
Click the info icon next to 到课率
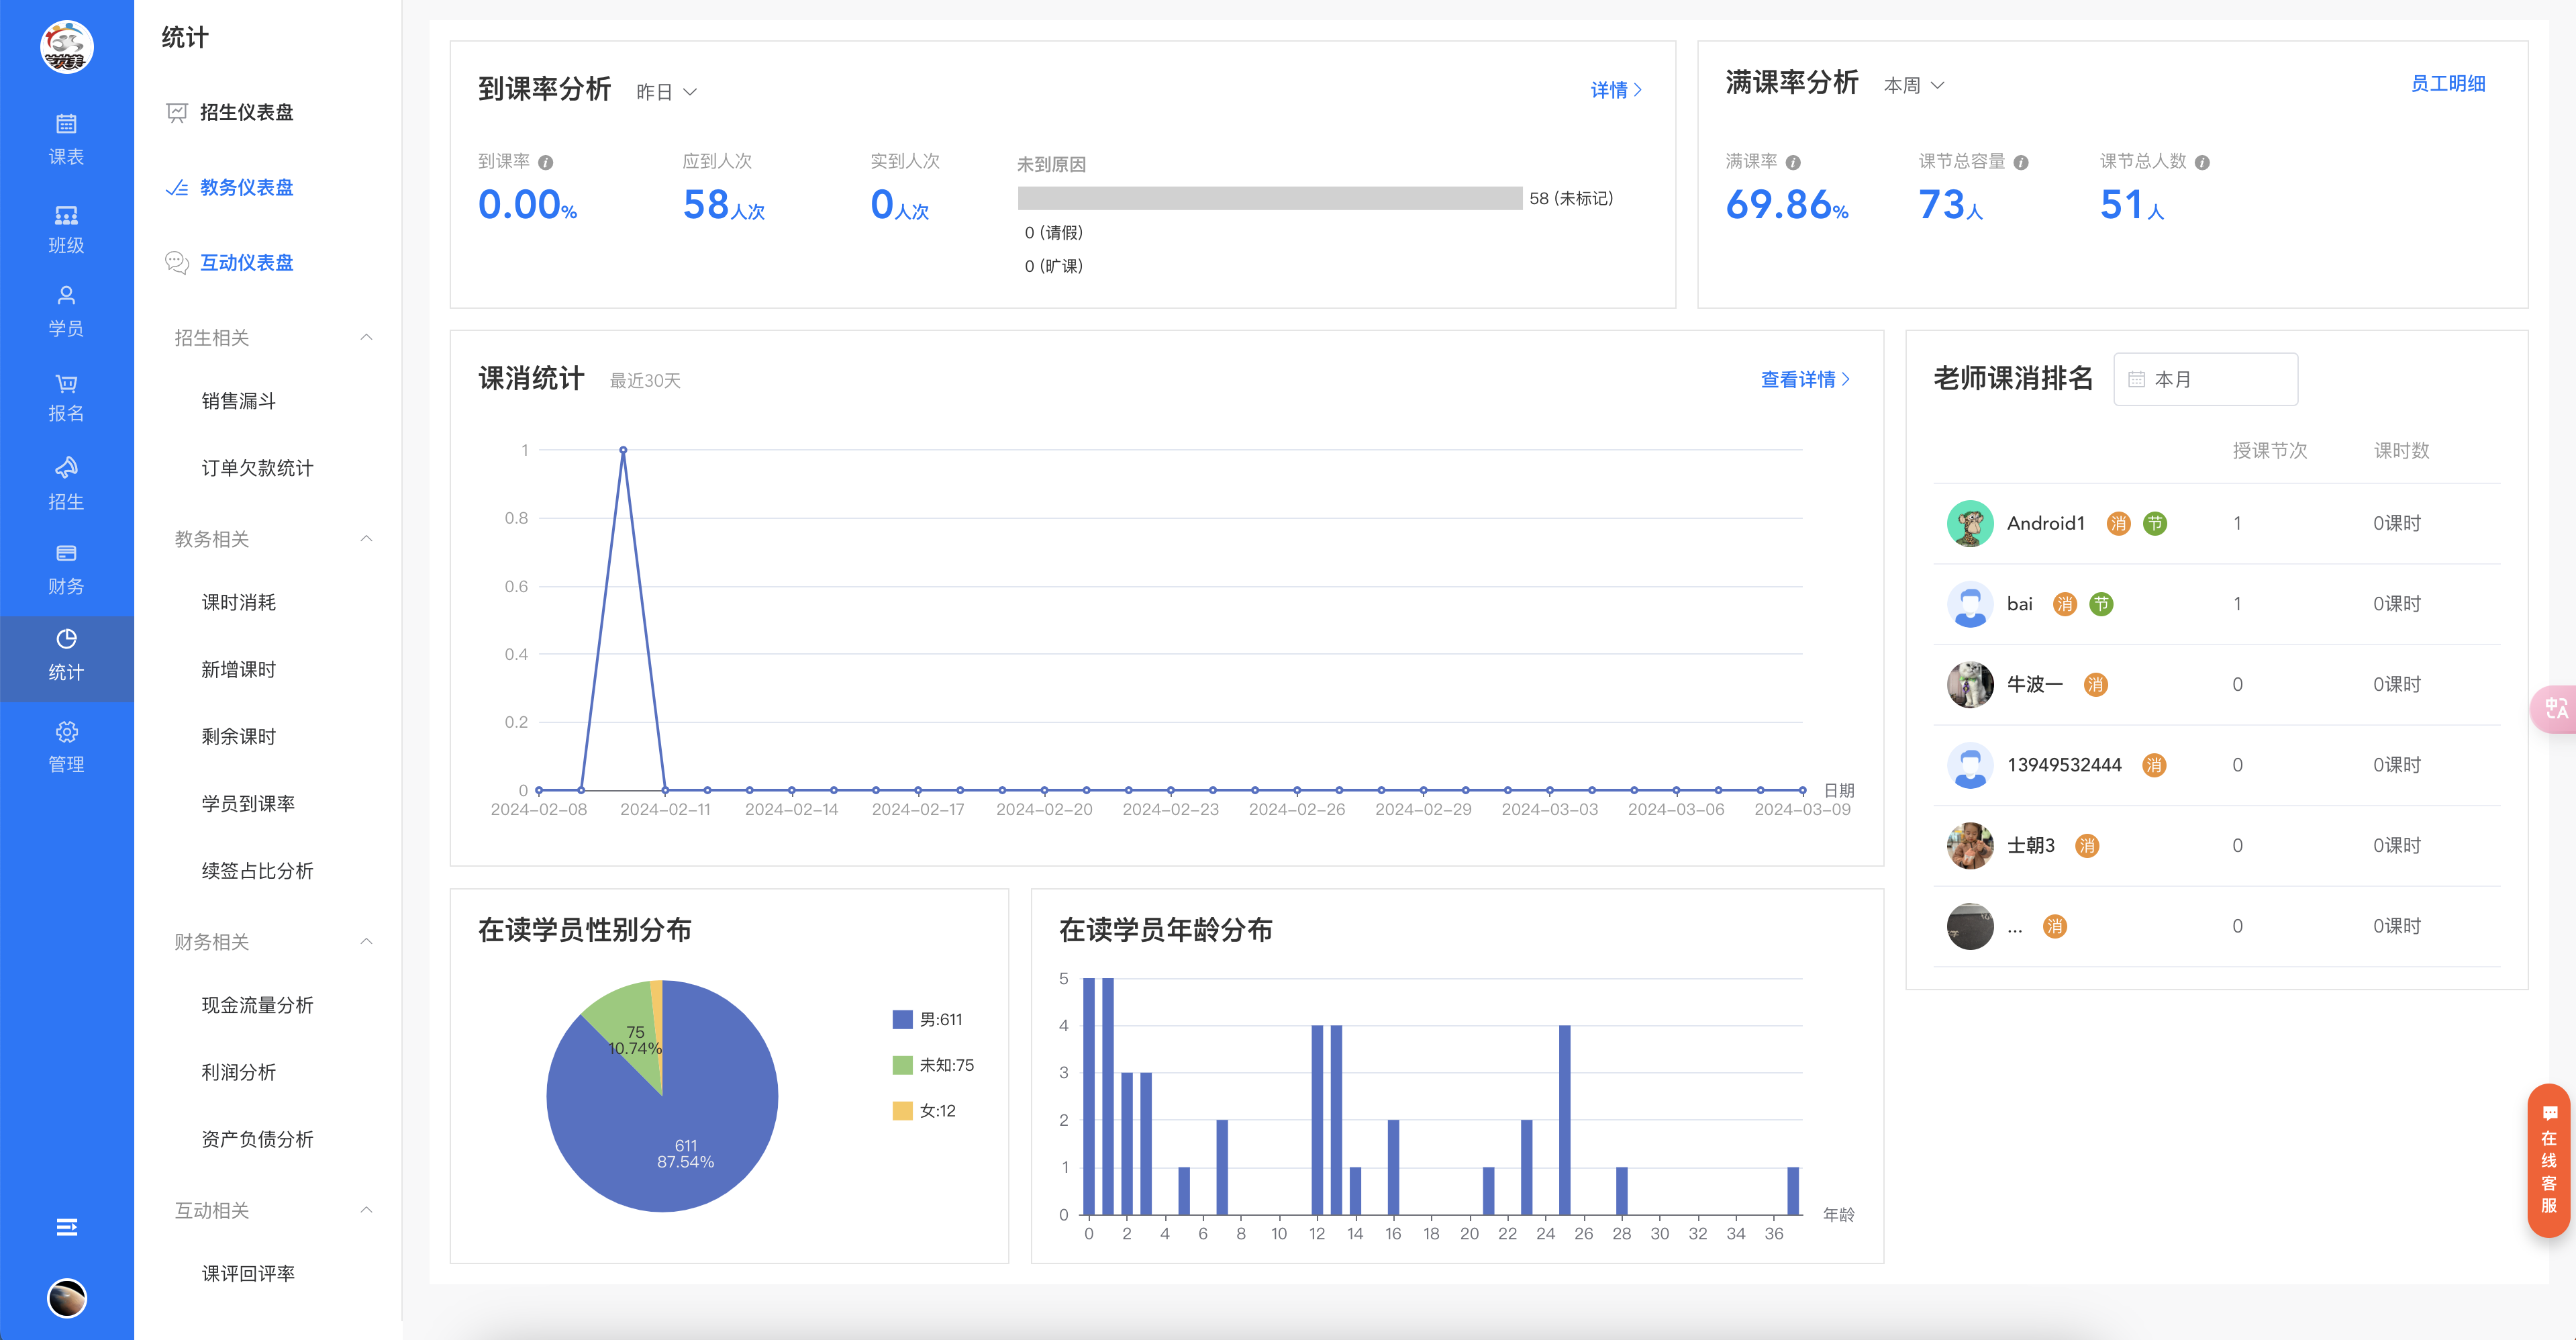(546, 162)
